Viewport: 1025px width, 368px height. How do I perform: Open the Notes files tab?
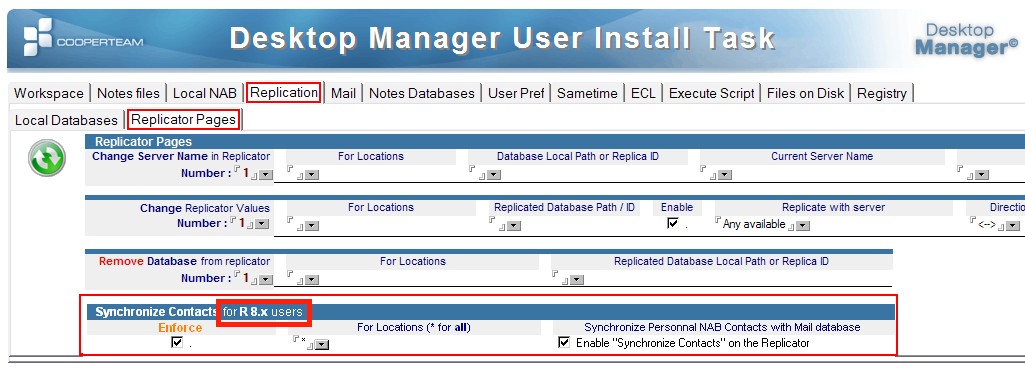[128, 93]
